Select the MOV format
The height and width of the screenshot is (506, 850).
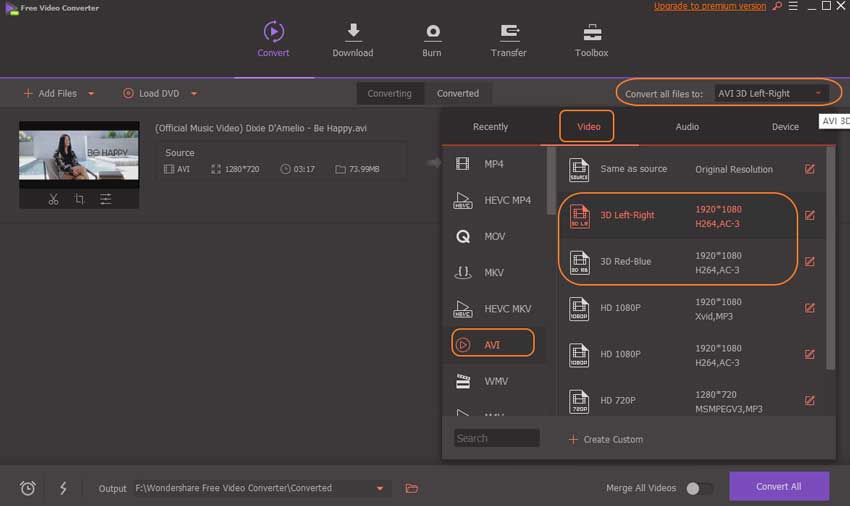click(x=493, y=236)
